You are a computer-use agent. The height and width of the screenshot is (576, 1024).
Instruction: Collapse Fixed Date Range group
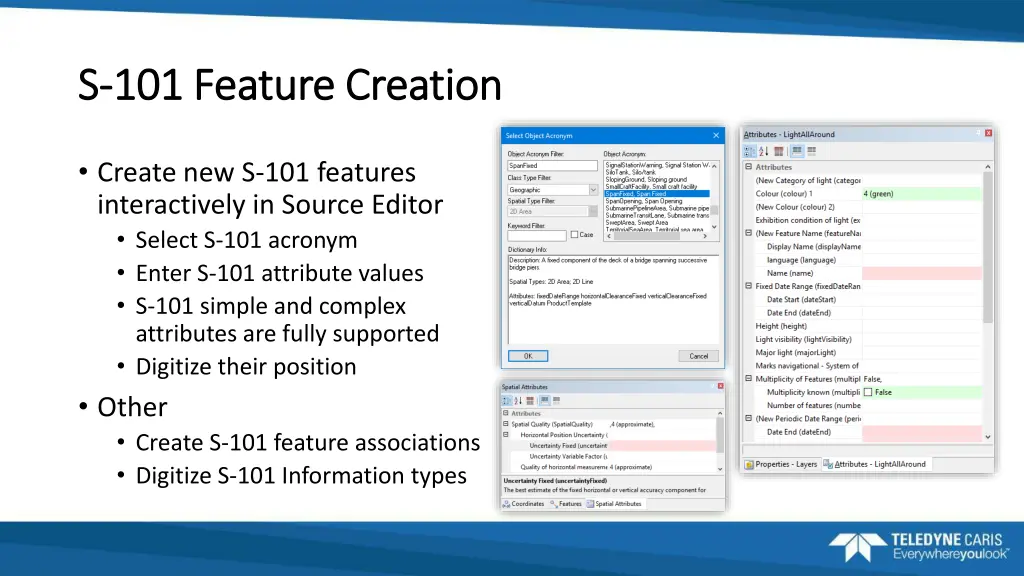tap(749, 285)
